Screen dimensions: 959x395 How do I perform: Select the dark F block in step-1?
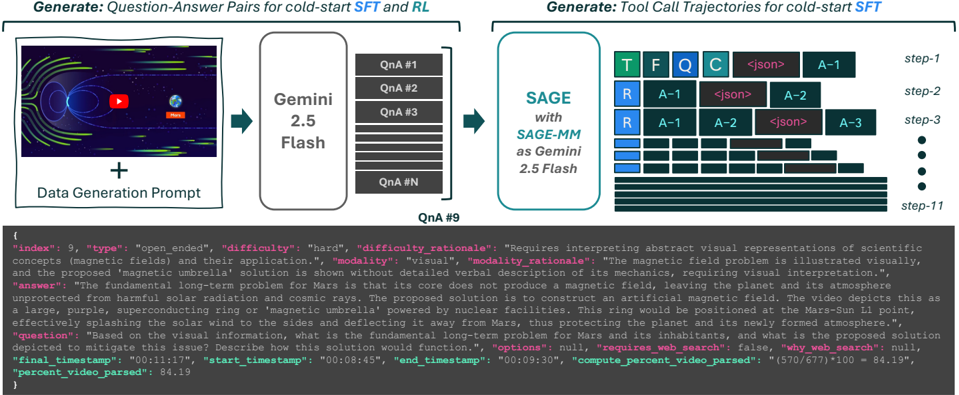[656, 64]
